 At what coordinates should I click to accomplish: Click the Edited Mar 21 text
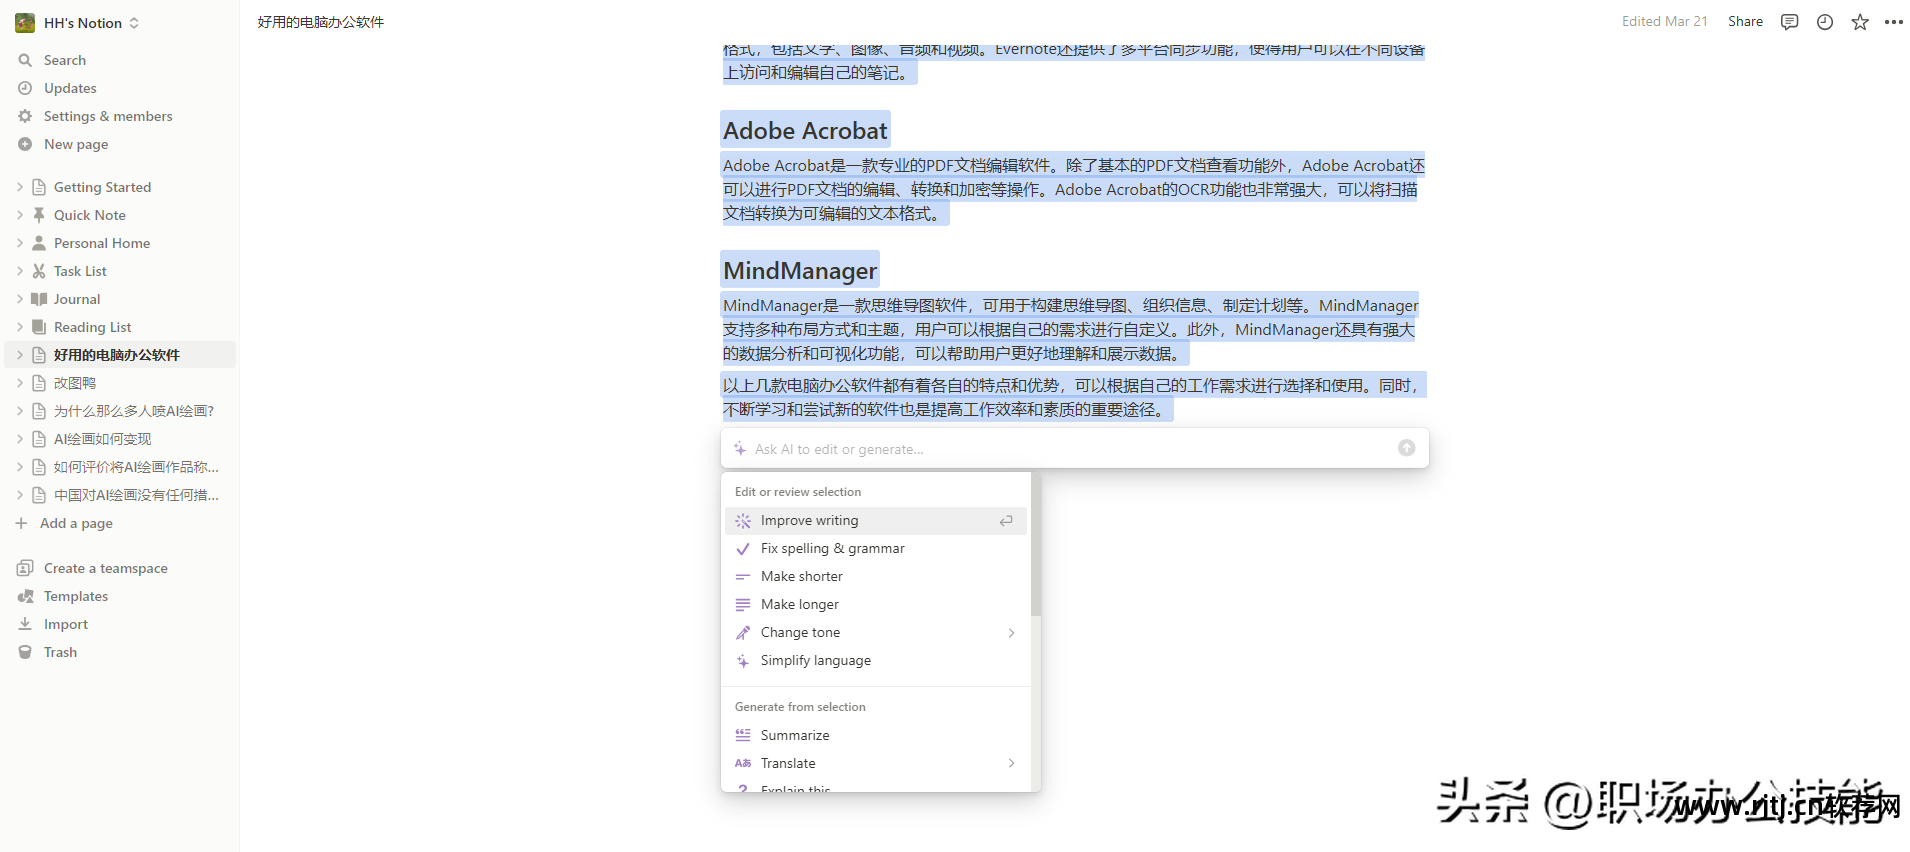pos(1664,21)
